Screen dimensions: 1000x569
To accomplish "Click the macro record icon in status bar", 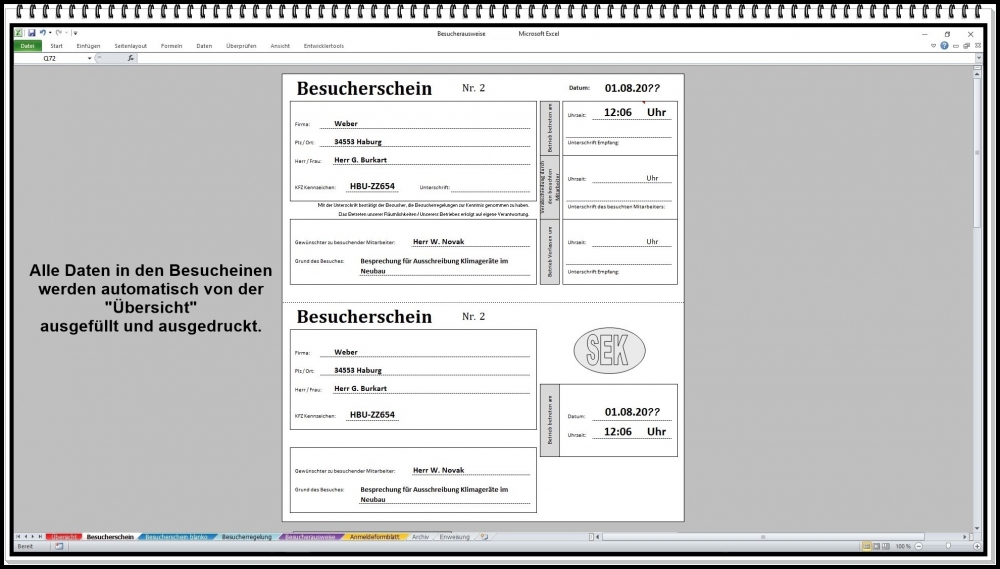I will (x=59, y=546).
